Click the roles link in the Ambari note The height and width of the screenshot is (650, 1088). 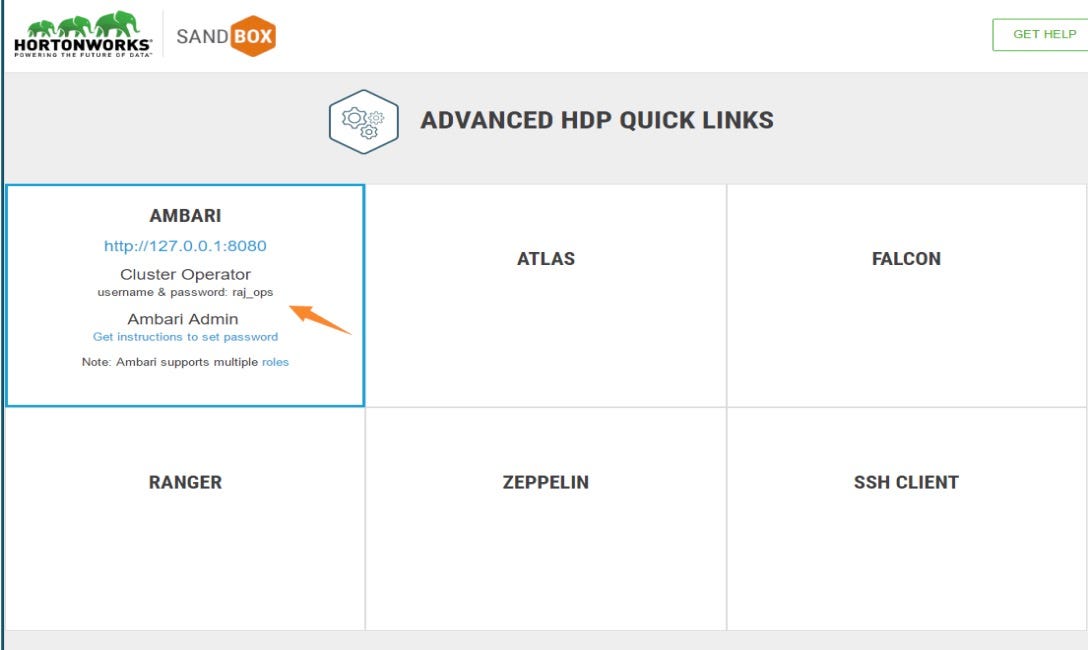pyautogui.click(x=277, y=362)
